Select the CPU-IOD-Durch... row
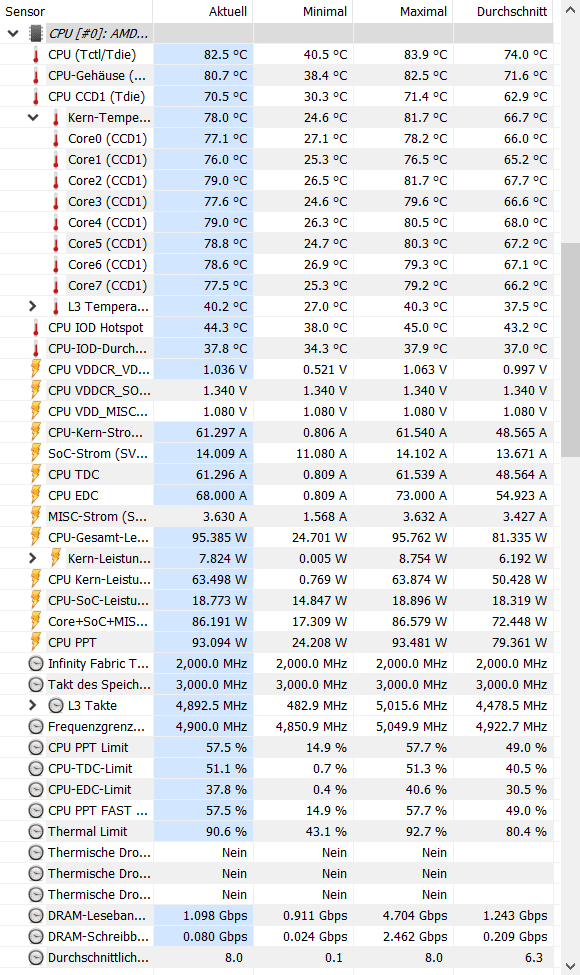 (x=276, y=349)
